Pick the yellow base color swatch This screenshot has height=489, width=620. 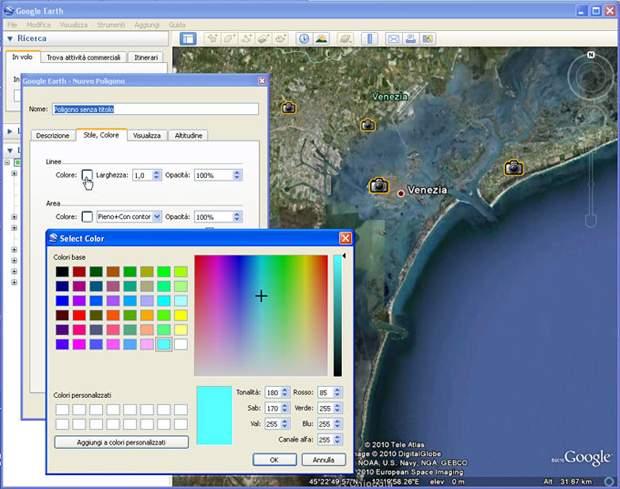point(181,315)
